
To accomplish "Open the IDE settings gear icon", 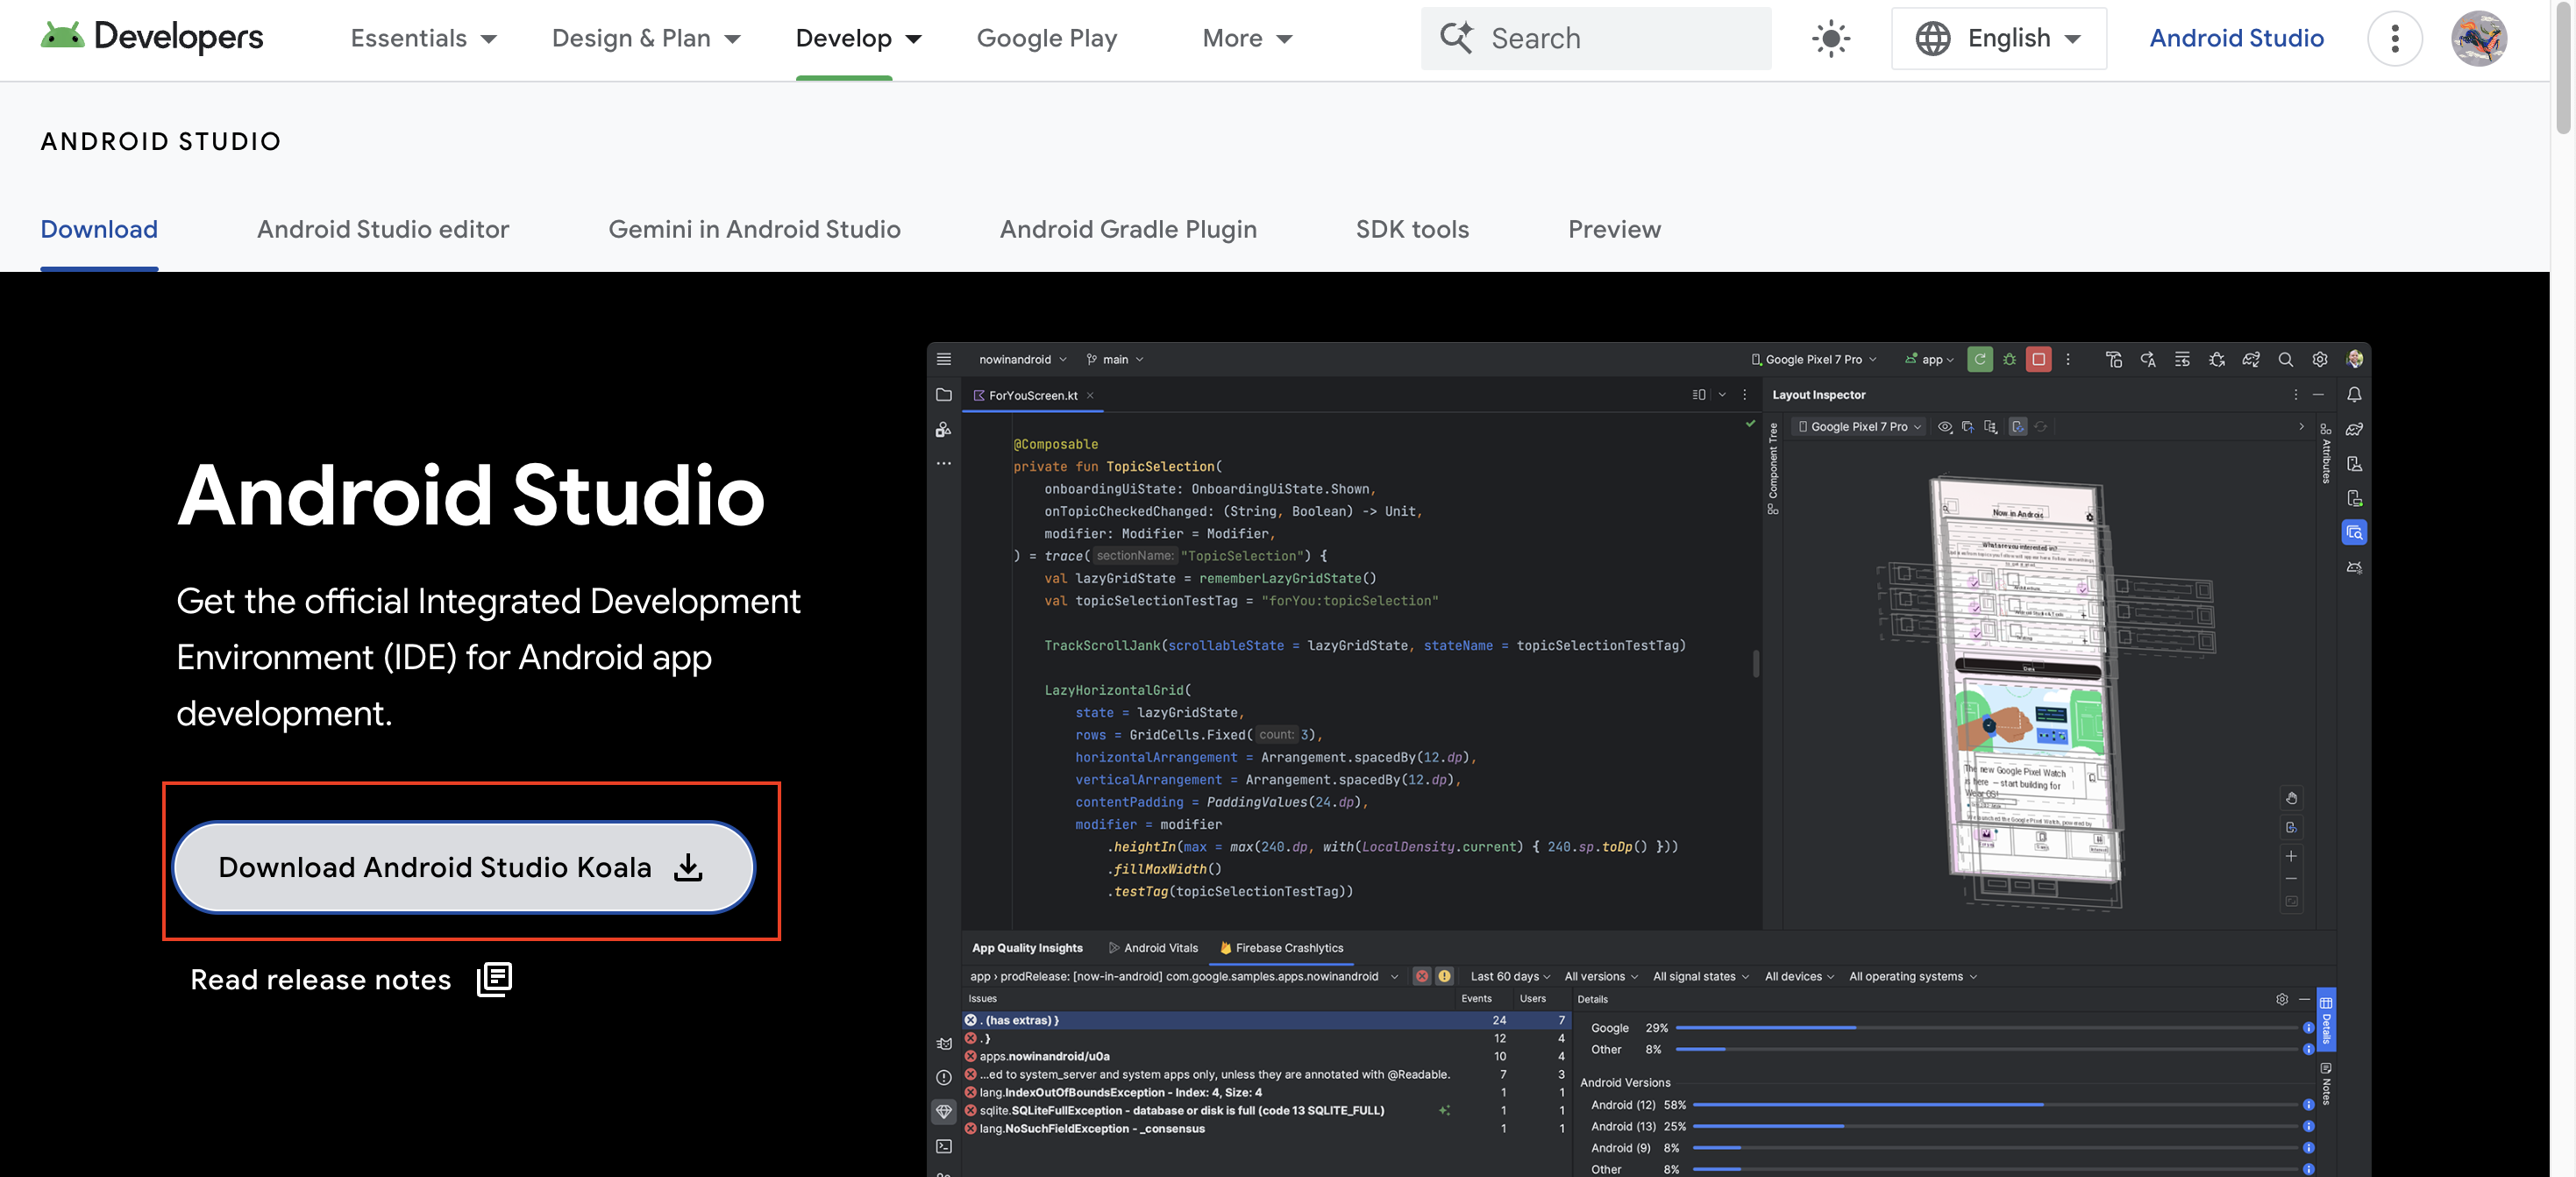I will point(2319,360).
